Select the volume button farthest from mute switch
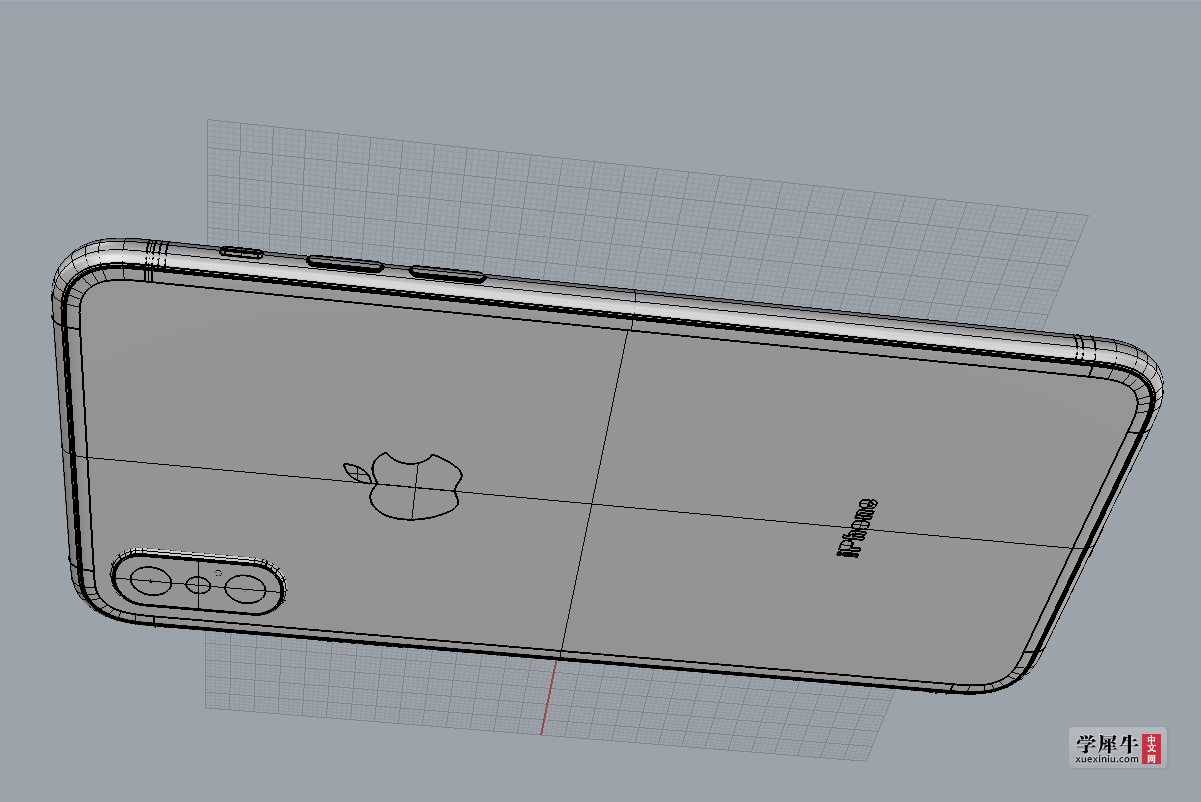Image resolution: width=1201 pixels, height=802 pixels. click(448, 274)
